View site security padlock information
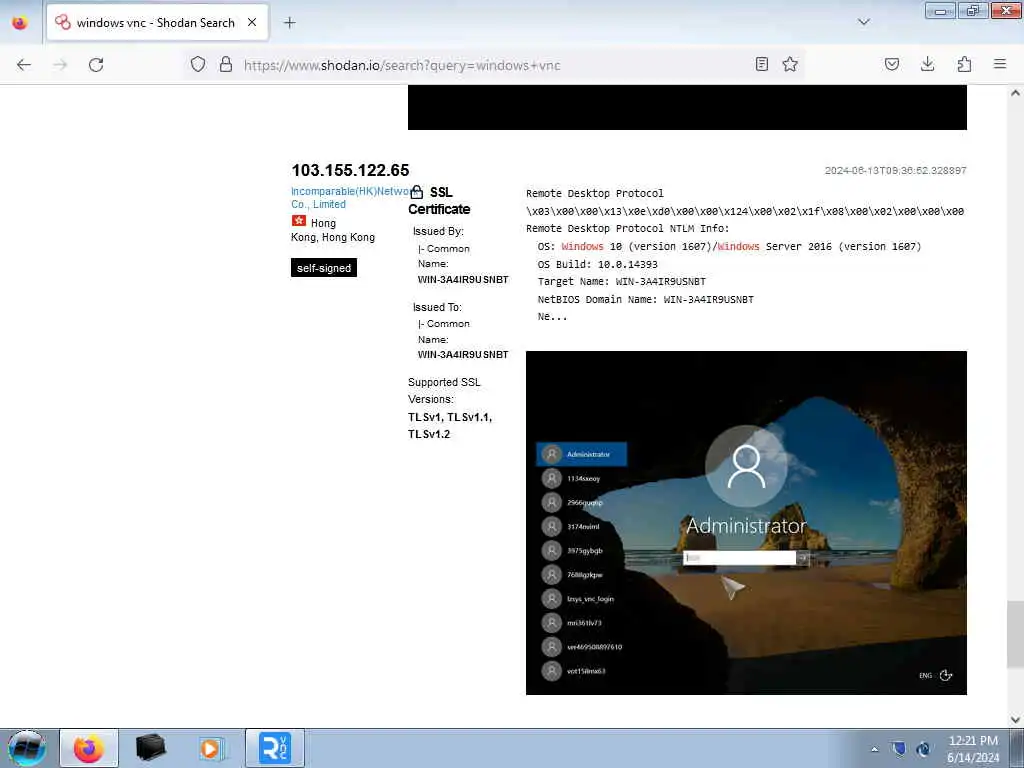 coord(226,64)
